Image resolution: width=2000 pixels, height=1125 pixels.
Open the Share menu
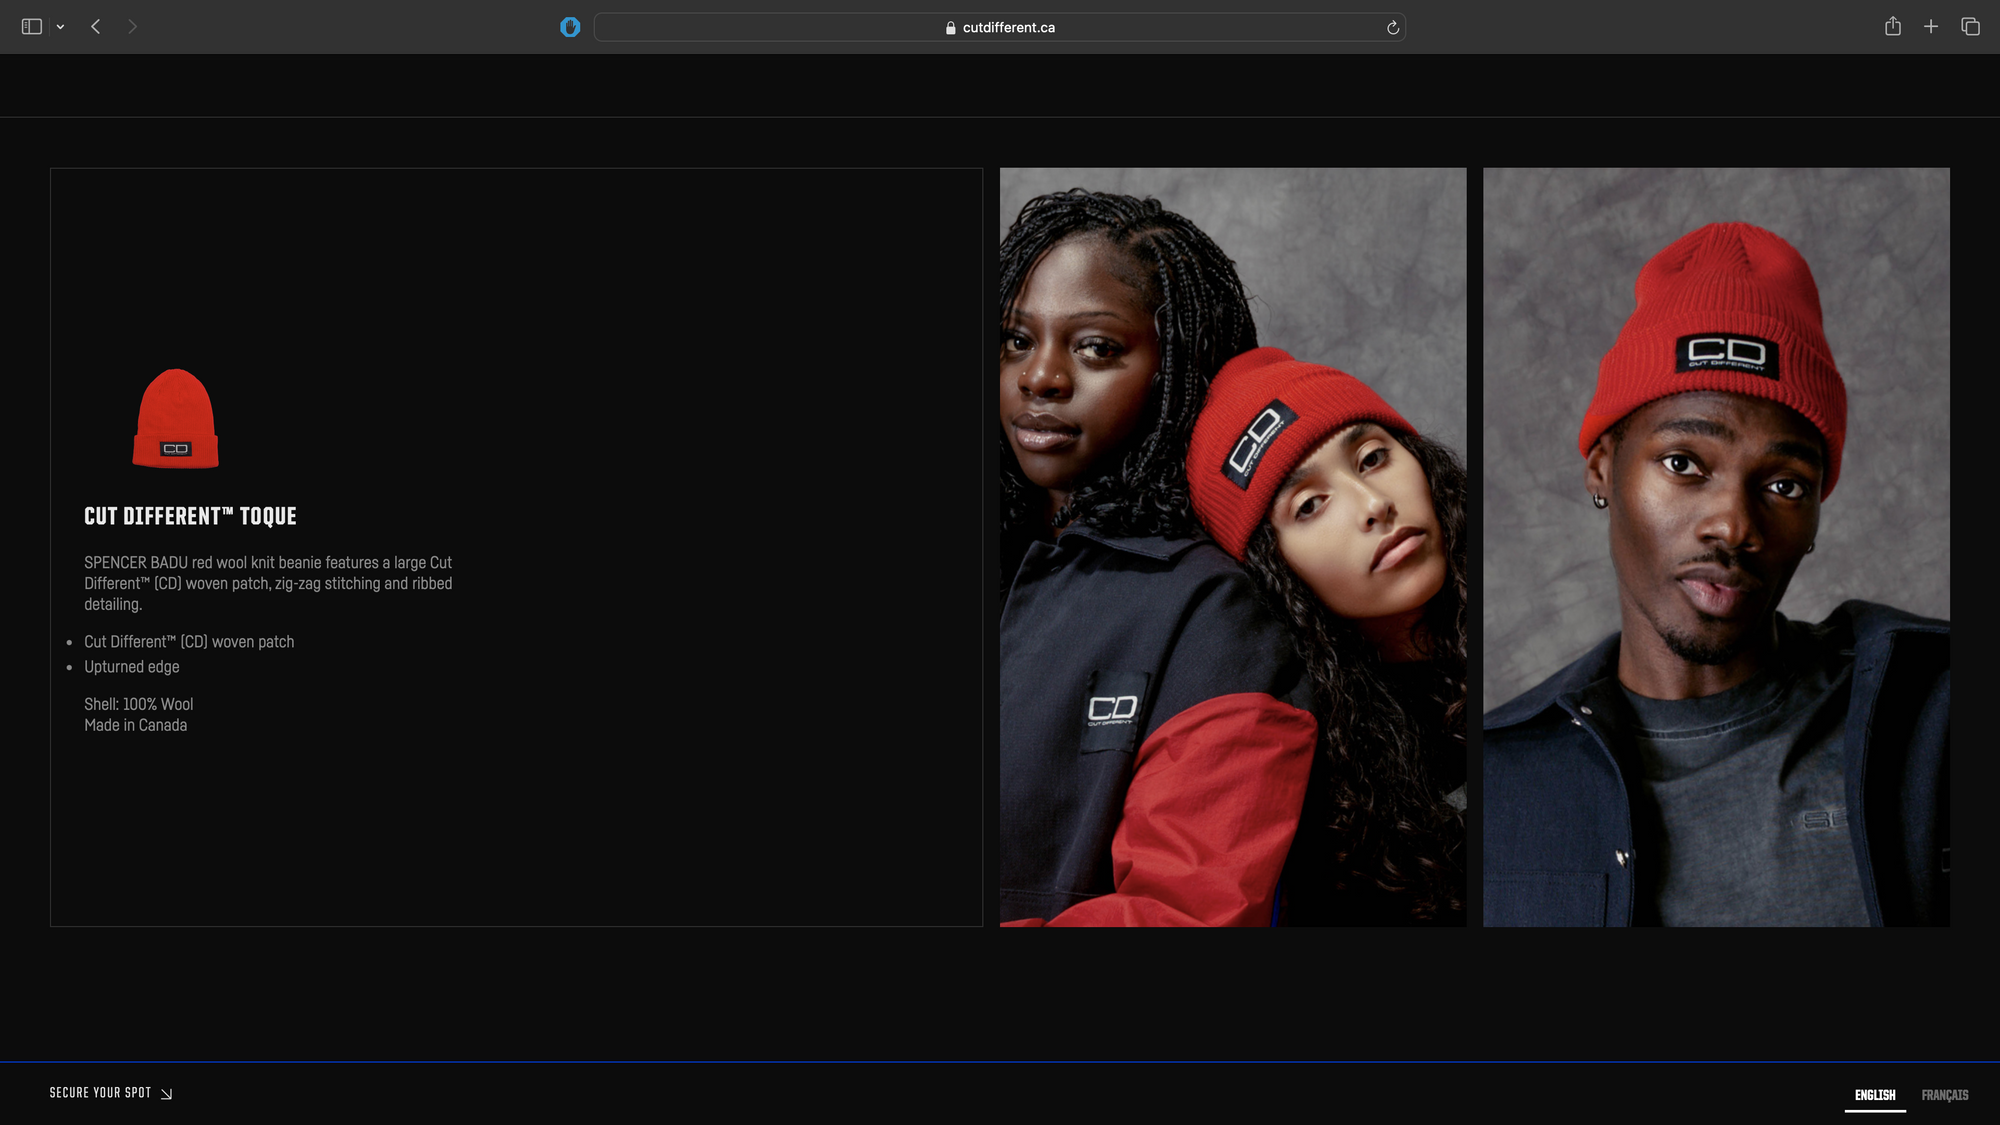pyautogui.click(x=1892, y=27)
